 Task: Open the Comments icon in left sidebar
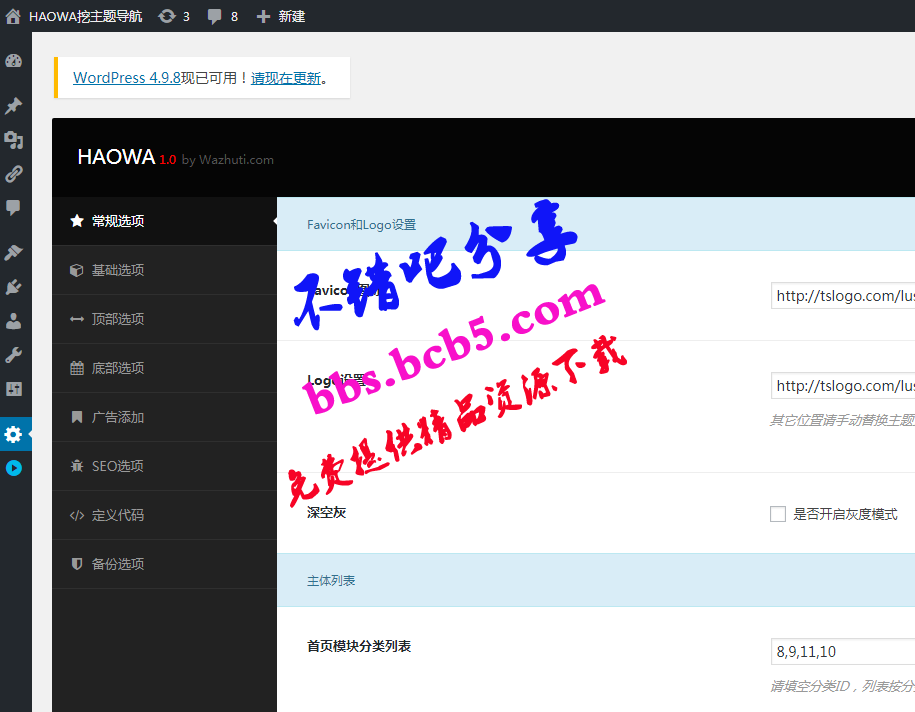(13, 208)
